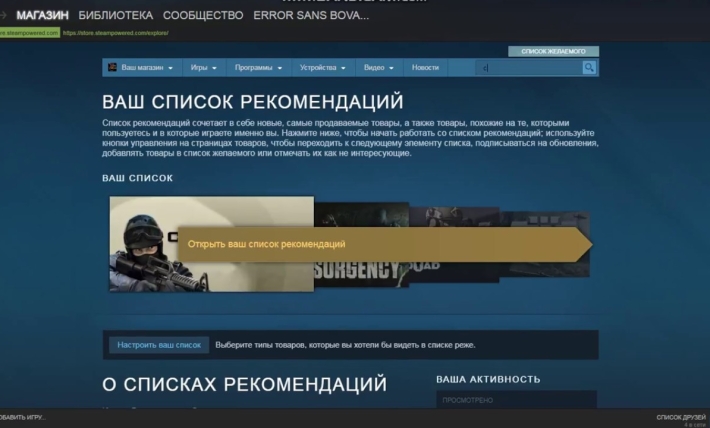Open the МАГАЗИН tab
Viewport: 710px width, 428px height.
pos(43,15)
